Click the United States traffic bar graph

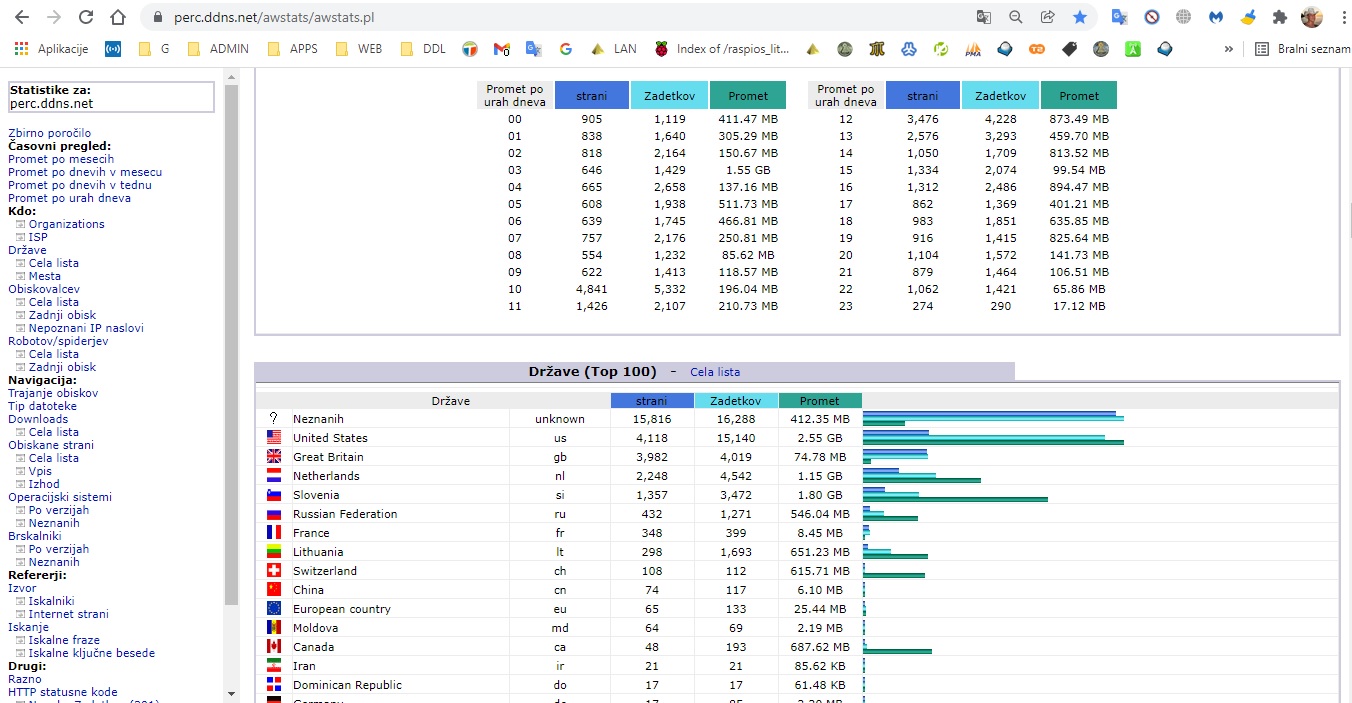click(993, 438)
